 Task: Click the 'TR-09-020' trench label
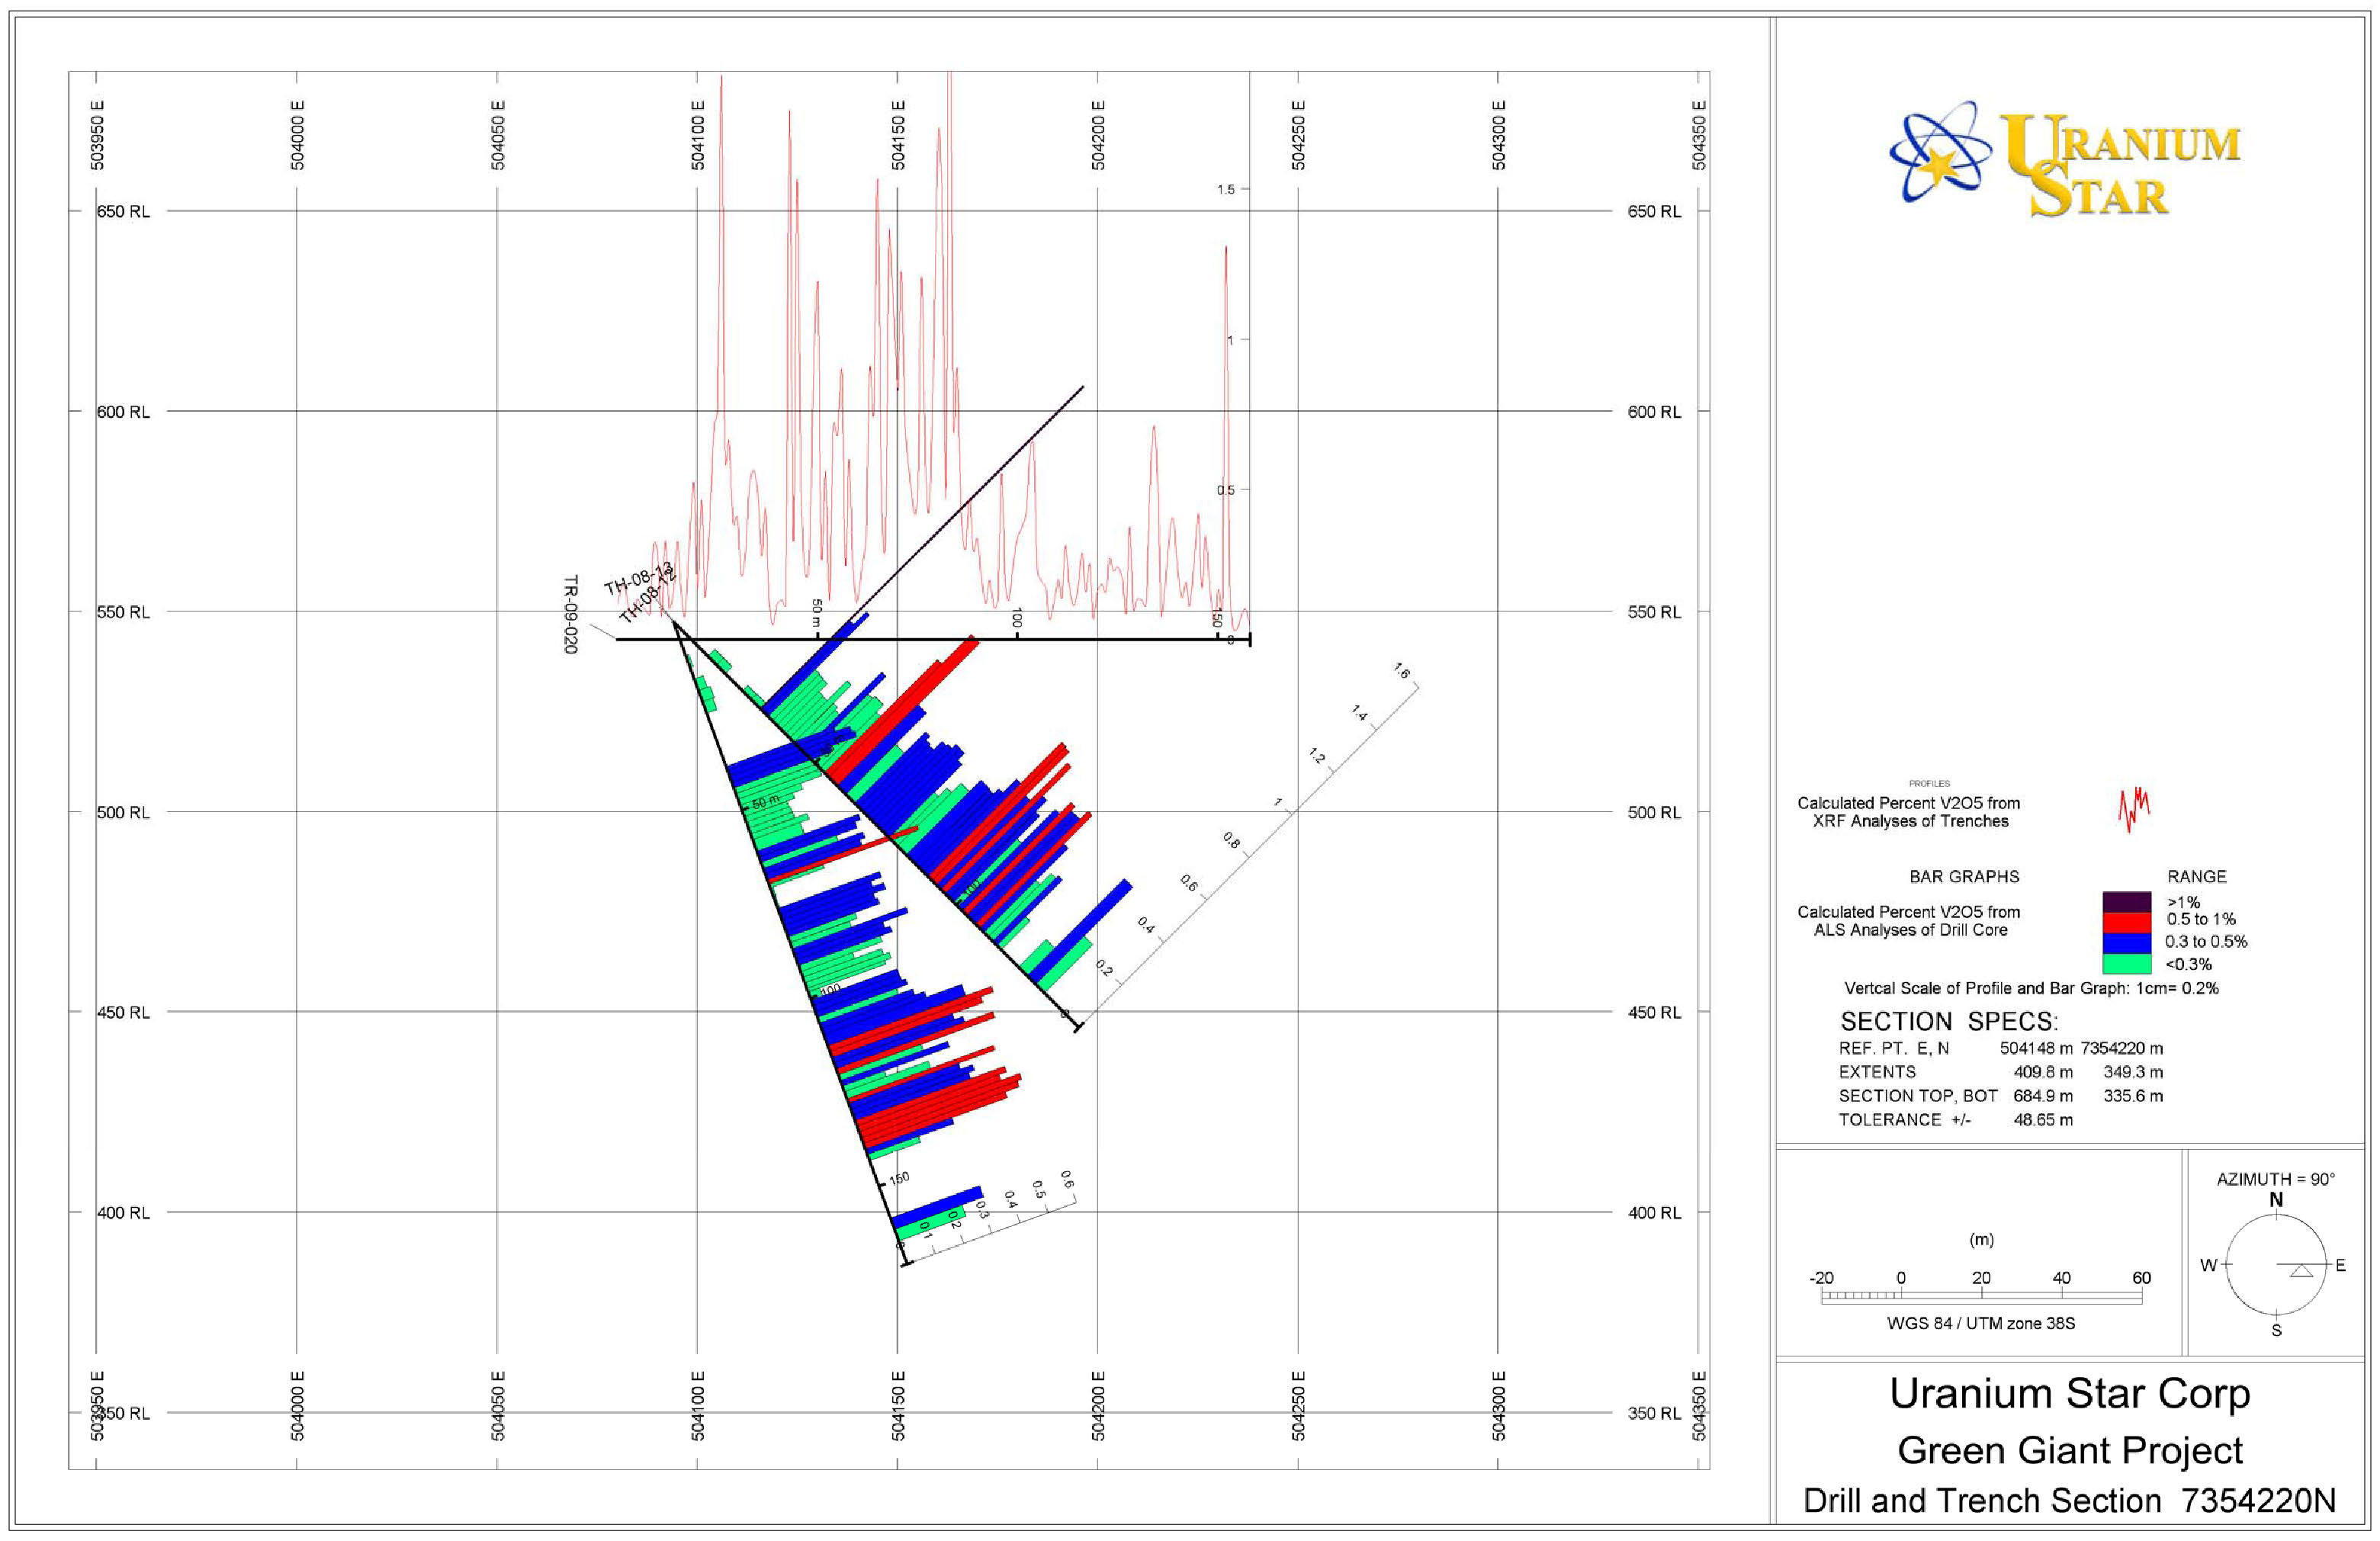[570, 614]
